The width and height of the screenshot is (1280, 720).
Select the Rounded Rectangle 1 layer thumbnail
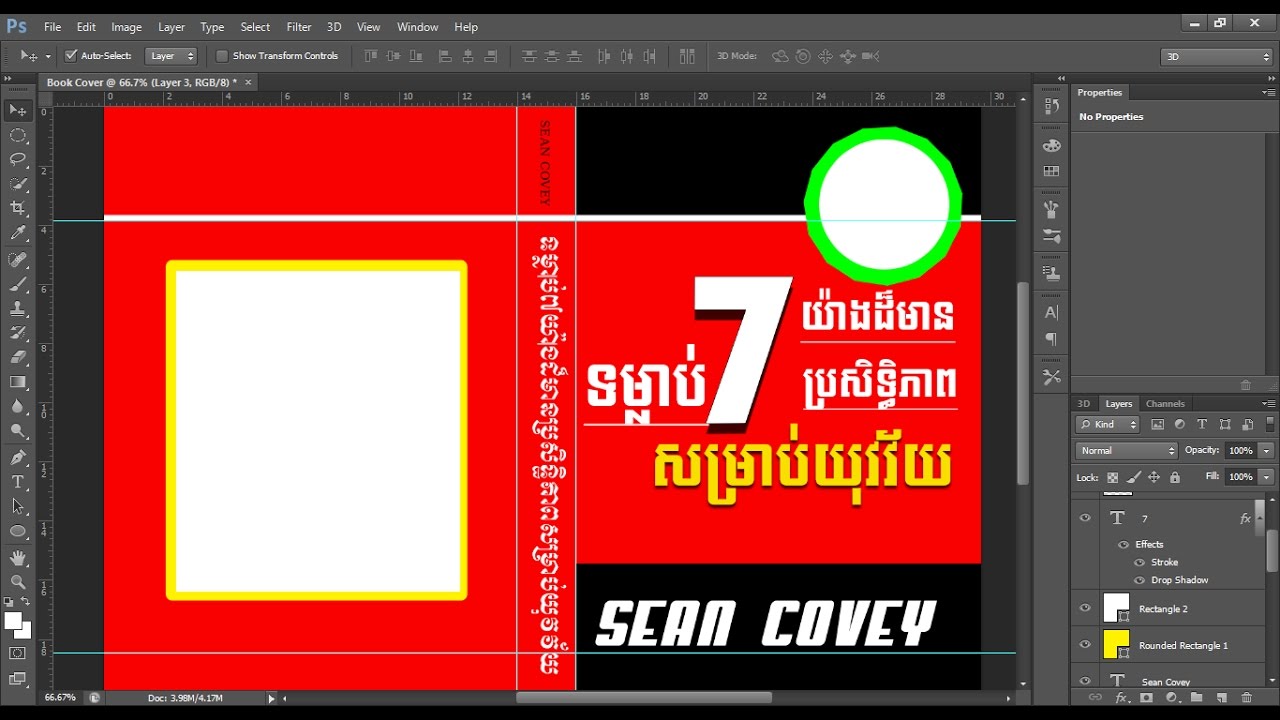click(1116, 645)
